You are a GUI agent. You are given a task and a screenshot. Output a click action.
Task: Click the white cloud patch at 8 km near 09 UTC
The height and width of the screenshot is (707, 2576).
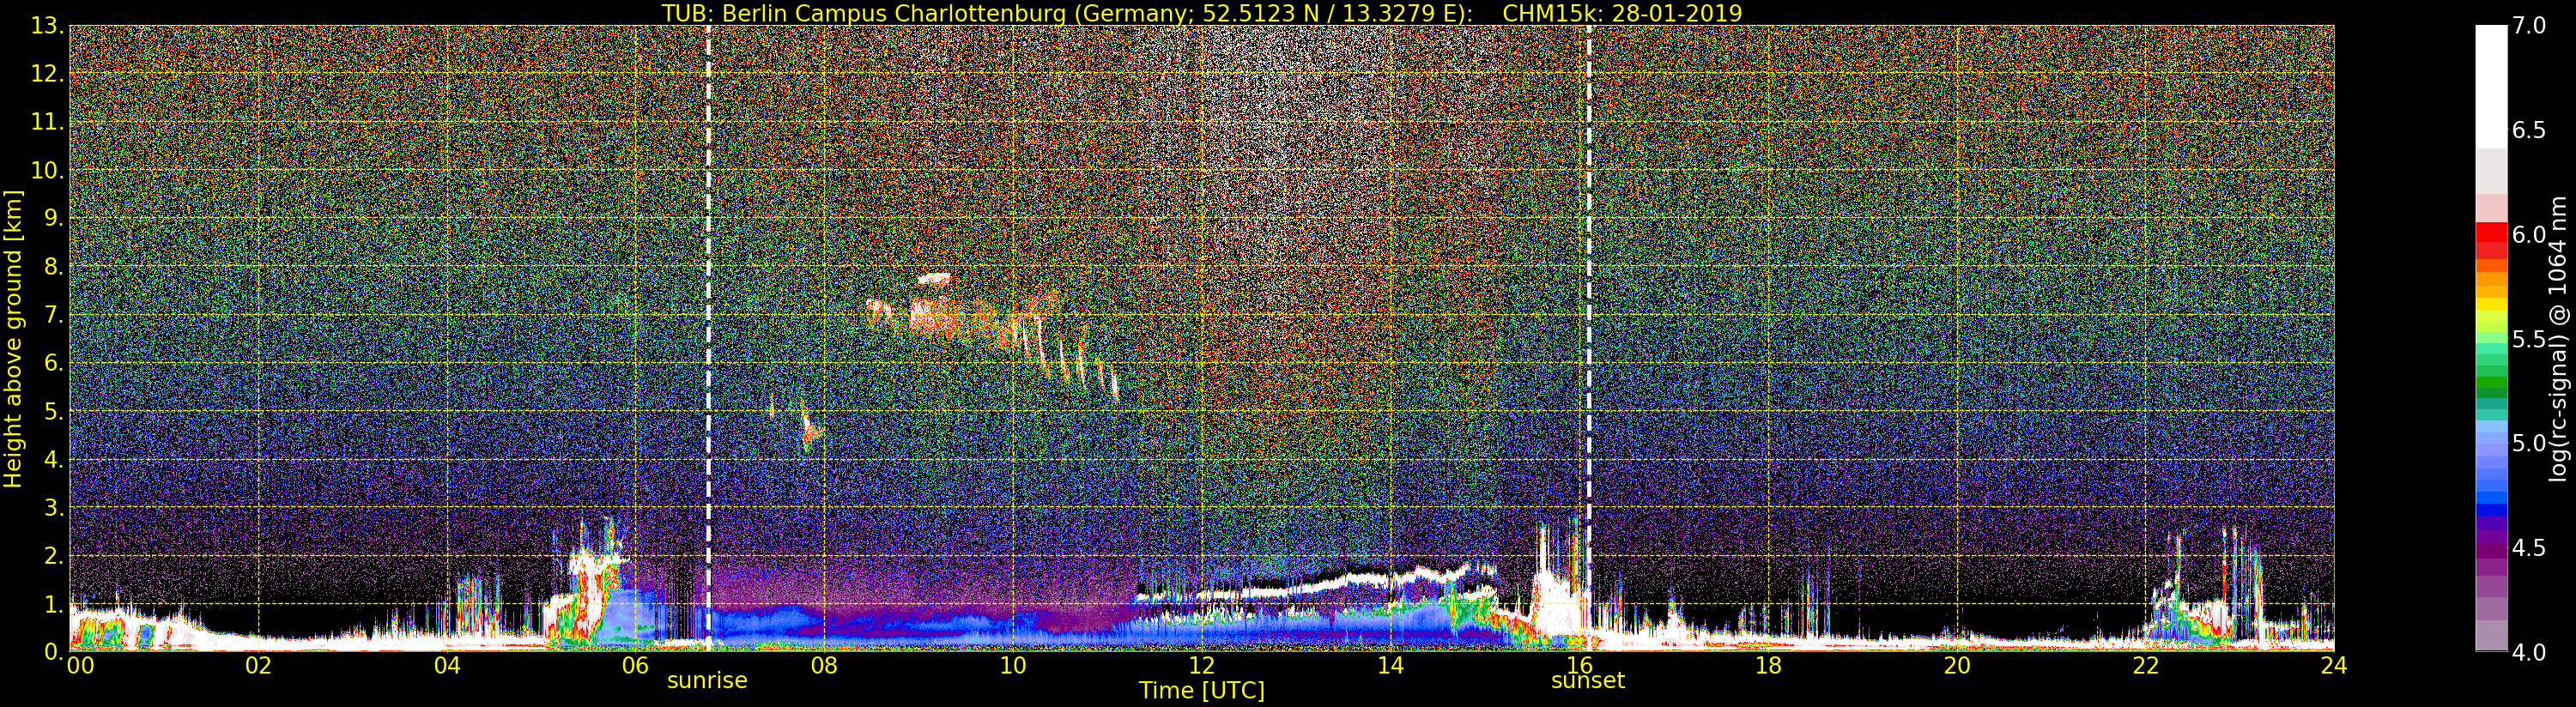pyautogui.click(x=935, y=280)
